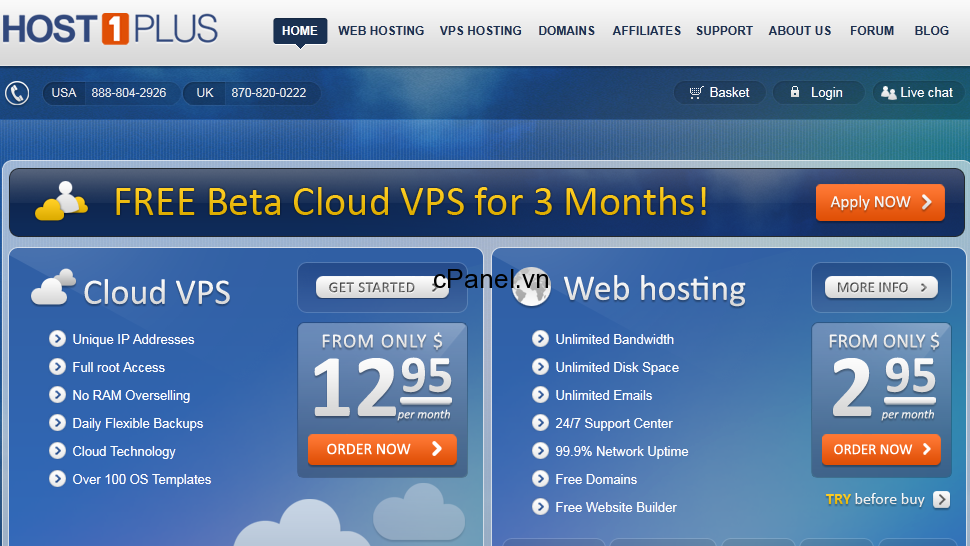Open the HOME menu tab

pos(300,31)
